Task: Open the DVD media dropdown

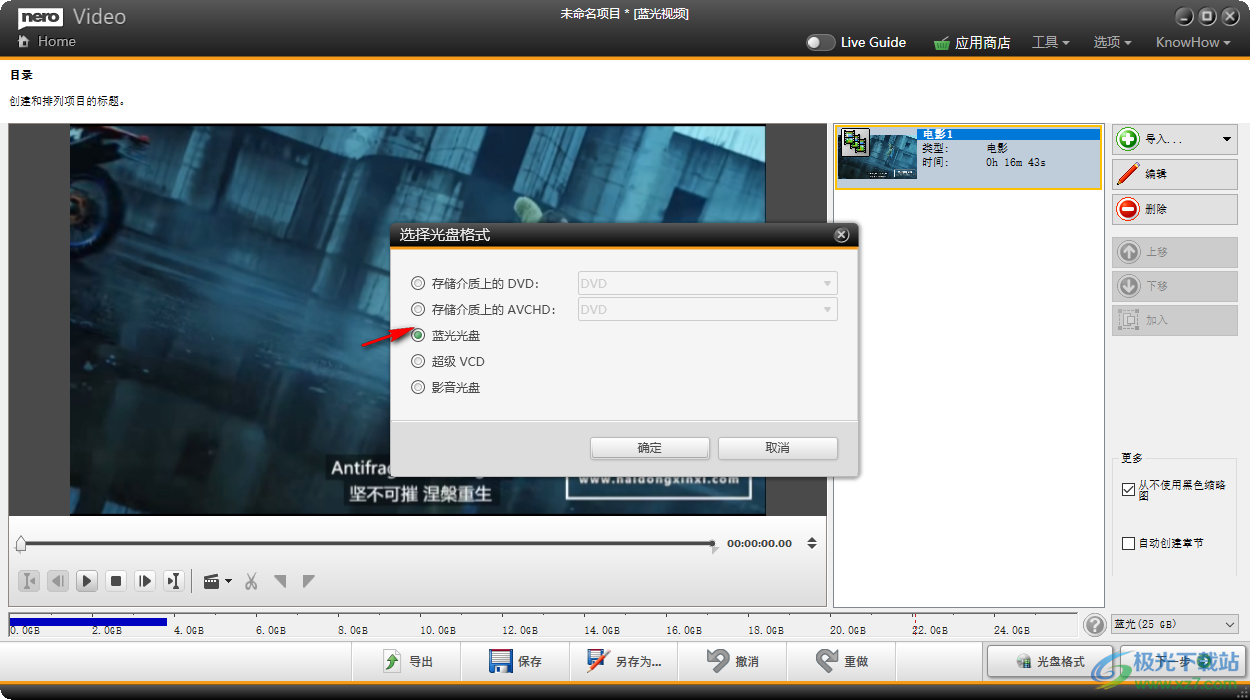Action: pyautogui.click(x=708, y=283)
